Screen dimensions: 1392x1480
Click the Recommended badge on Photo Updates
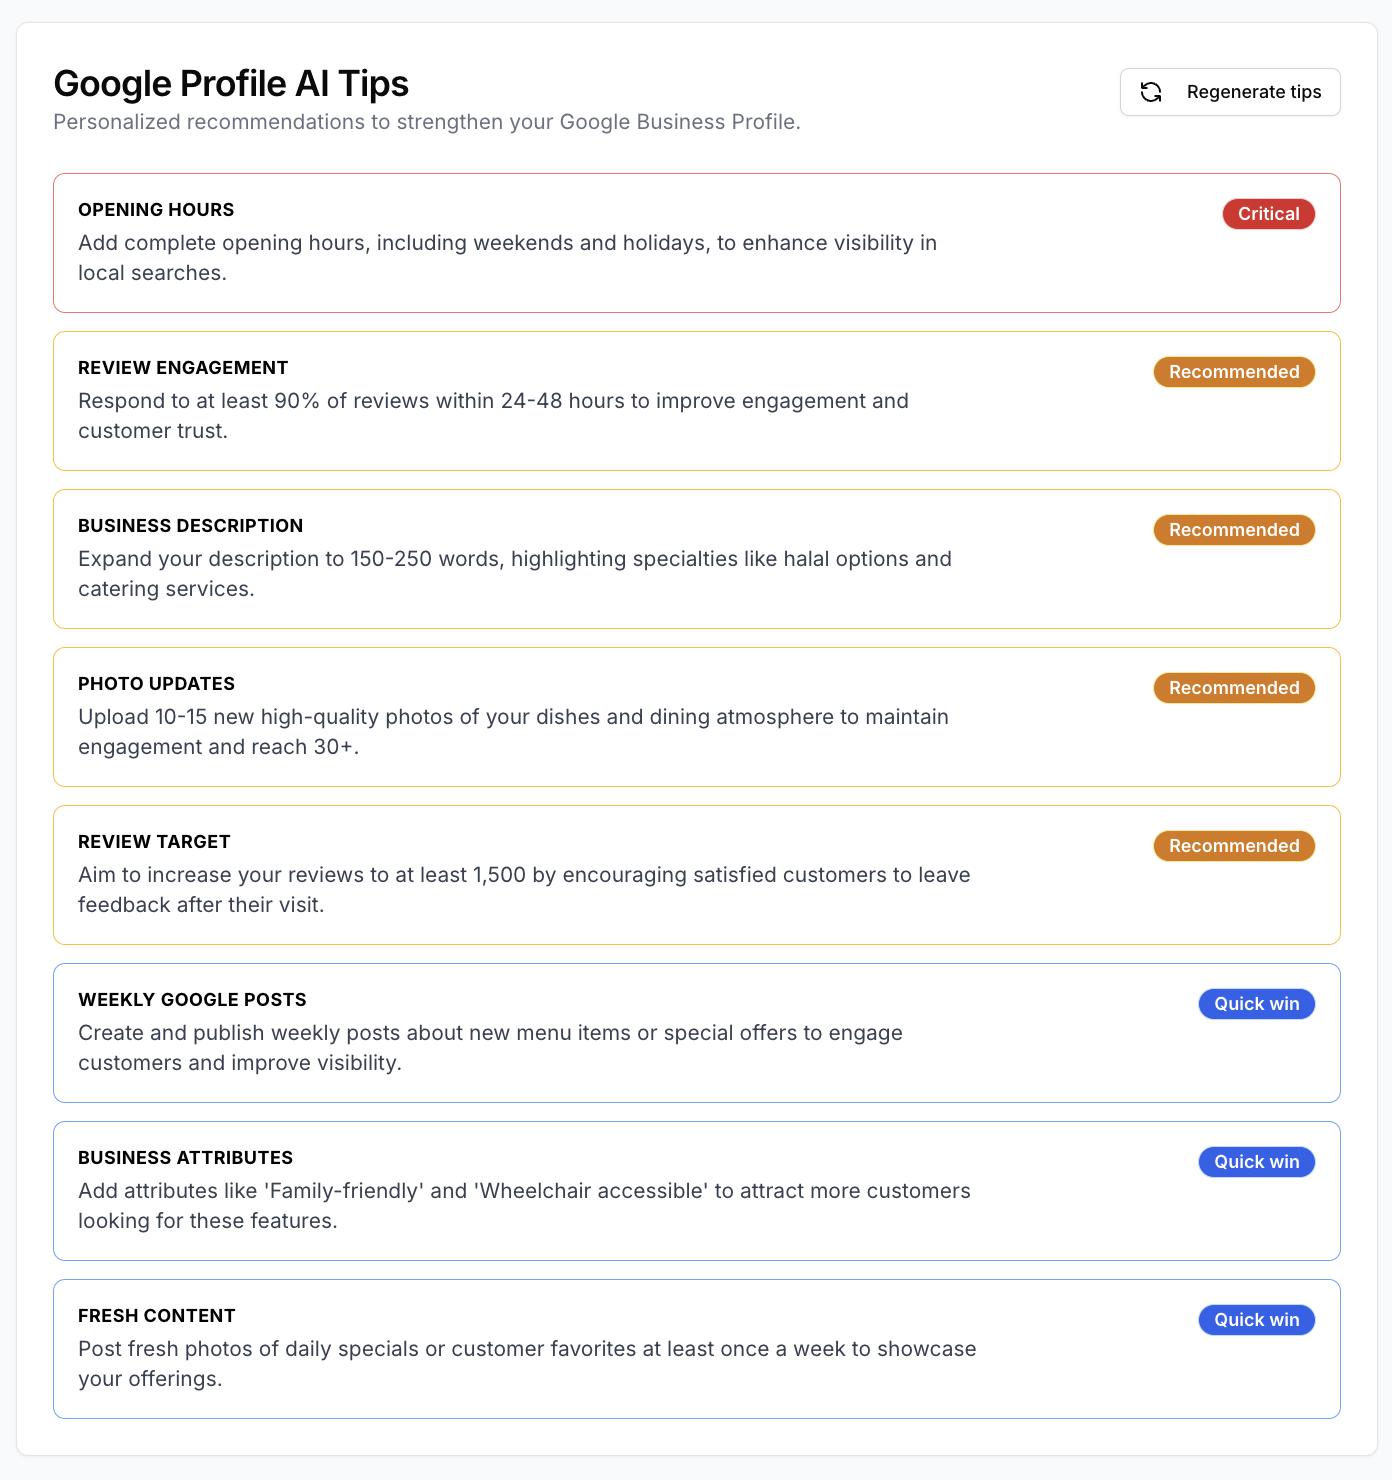pos(1233,687)
